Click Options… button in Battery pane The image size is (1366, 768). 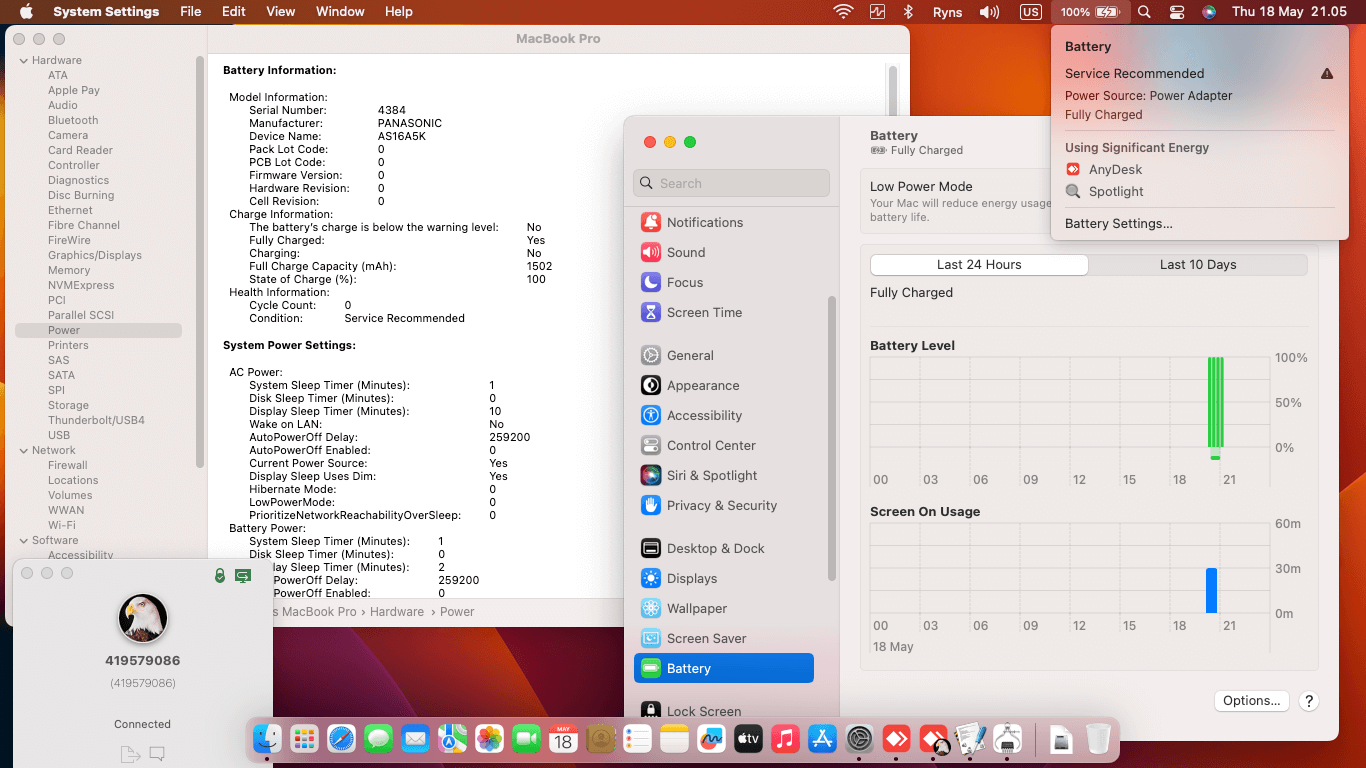(x=1251, y=701)
